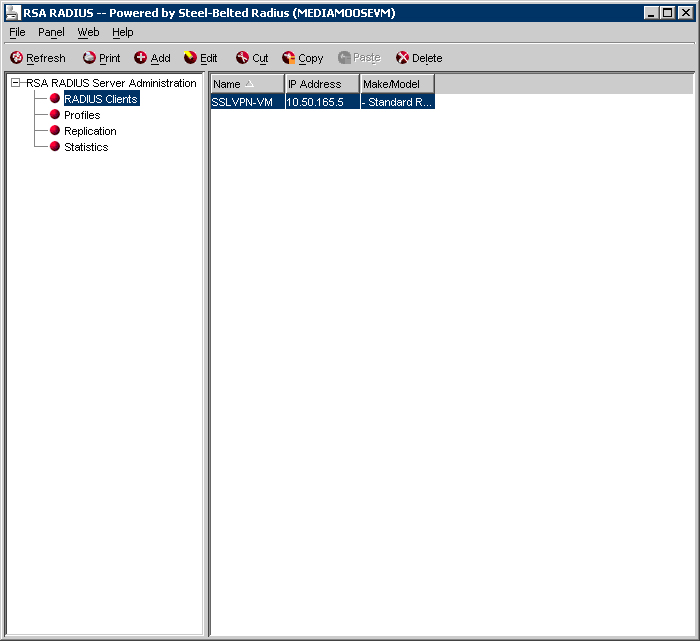Sort by the Make/Model column header
This screenshot has width=700, height=641.
(397, 84)
